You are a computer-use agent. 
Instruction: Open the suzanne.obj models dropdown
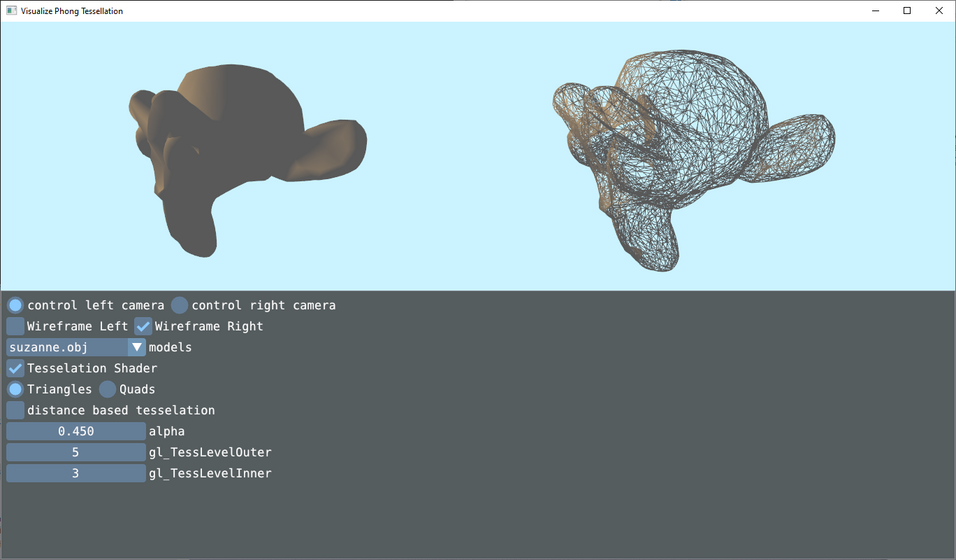pyautogui.click(x=67, y=347)
